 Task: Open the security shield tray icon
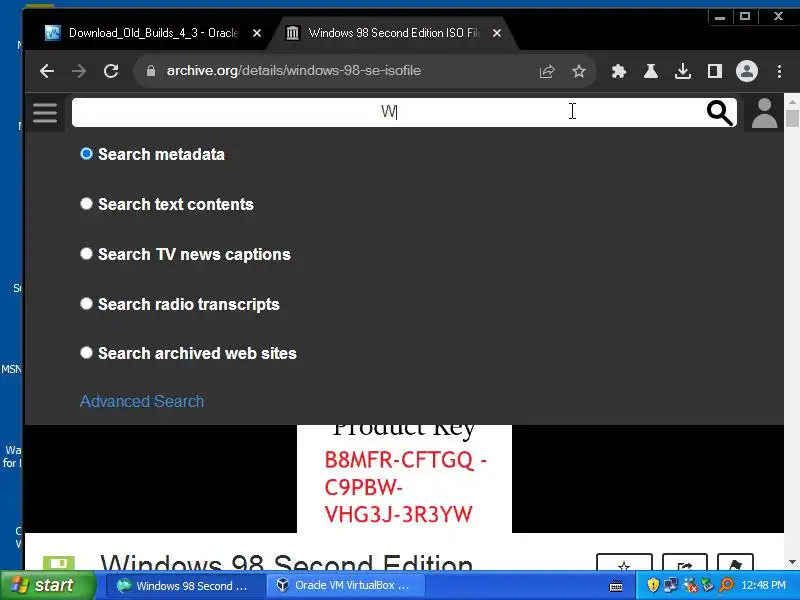coord(653,585)
